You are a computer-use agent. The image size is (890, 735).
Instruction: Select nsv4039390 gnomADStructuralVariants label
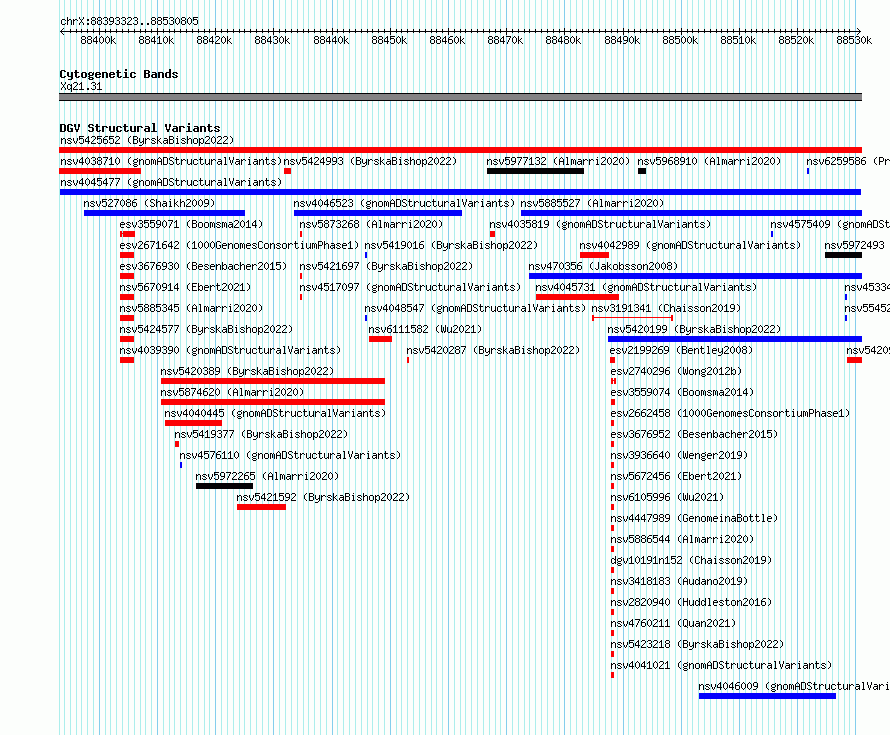(x=230, y=350)
